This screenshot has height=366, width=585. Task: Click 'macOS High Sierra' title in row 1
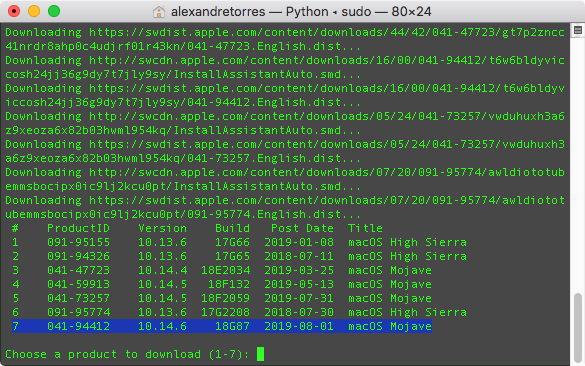(407, 243)
